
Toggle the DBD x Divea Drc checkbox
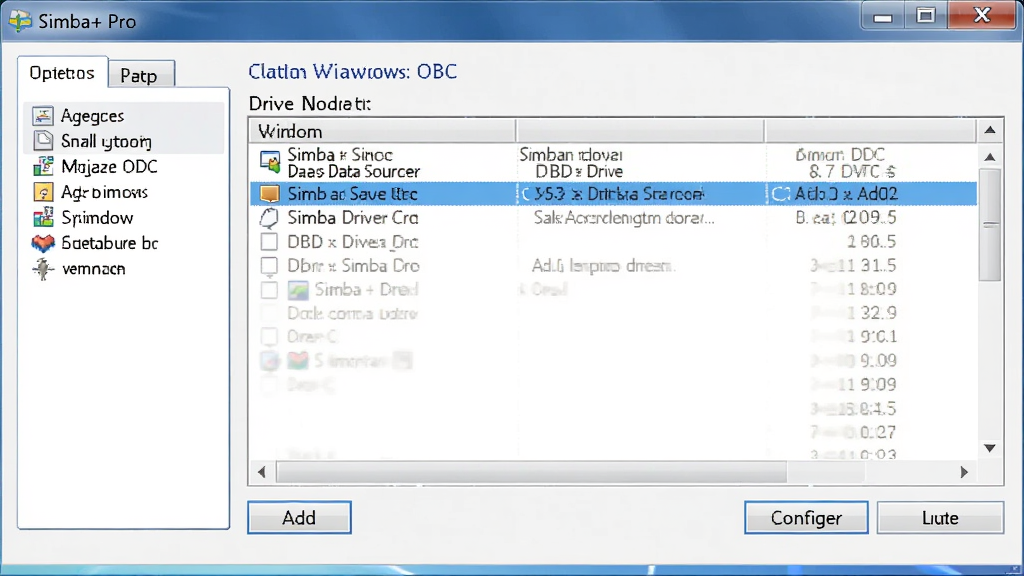[x=269, y=242]
